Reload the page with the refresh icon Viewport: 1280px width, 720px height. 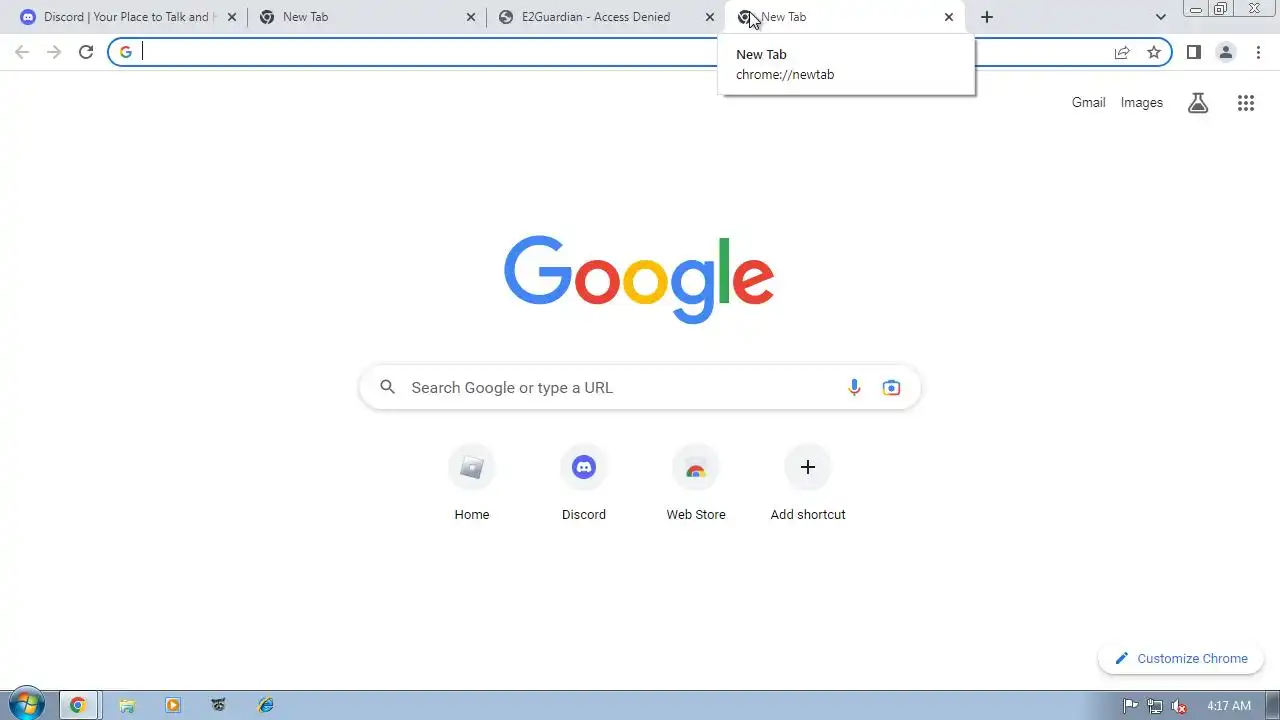86,52
